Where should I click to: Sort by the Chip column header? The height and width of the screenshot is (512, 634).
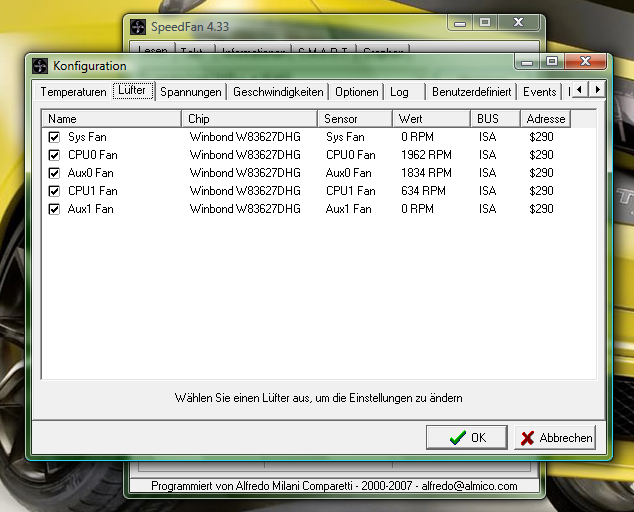(x=249, y=119)
